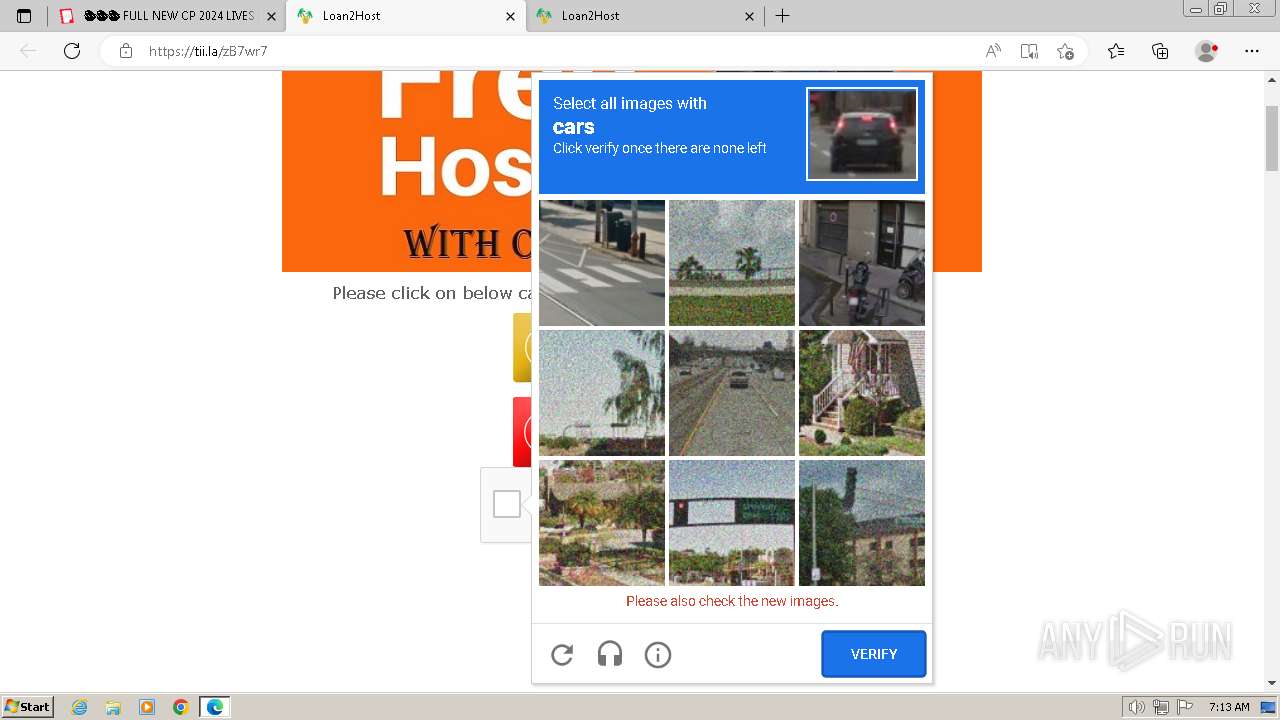Screen dimensions: 1280x720
Task: Open tab actions menu icon
Action: (x=24, y=16)
